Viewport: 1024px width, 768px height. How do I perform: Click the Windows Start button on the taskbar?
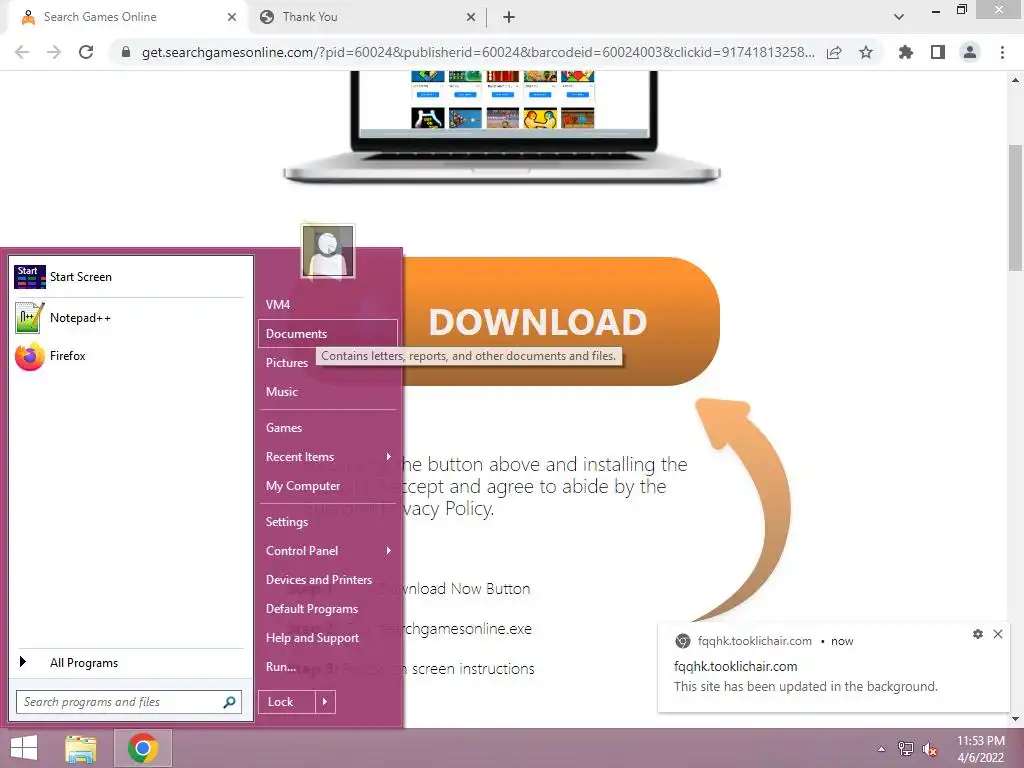24,748
